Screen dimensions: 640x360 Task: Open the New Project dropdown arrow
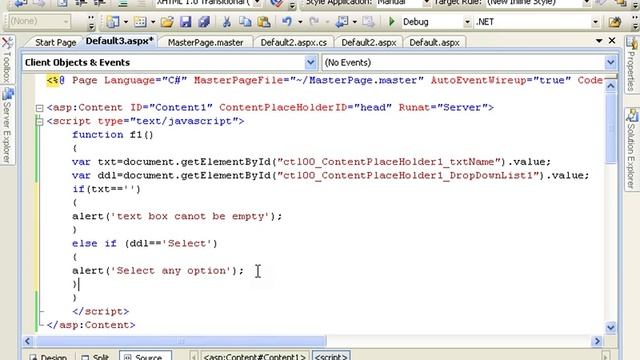tap(126, 22)
